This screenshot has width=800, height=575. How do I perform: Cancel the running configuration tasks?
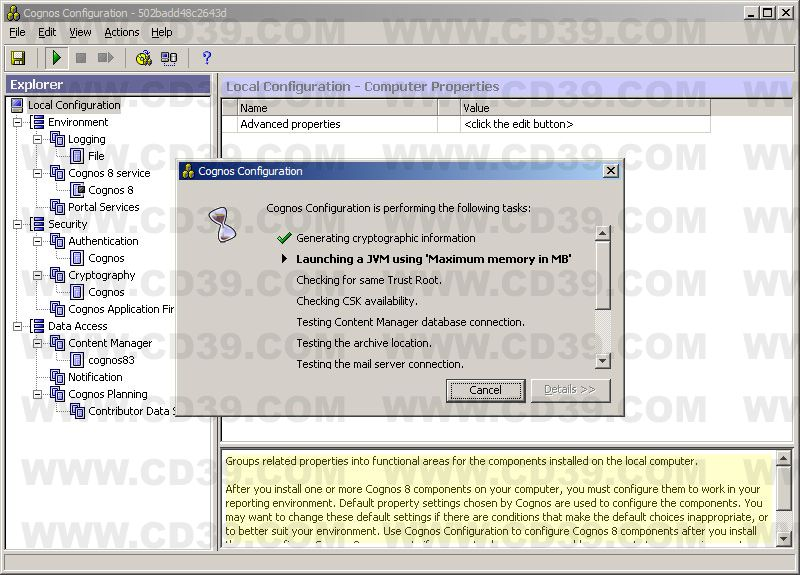[485, 390]
